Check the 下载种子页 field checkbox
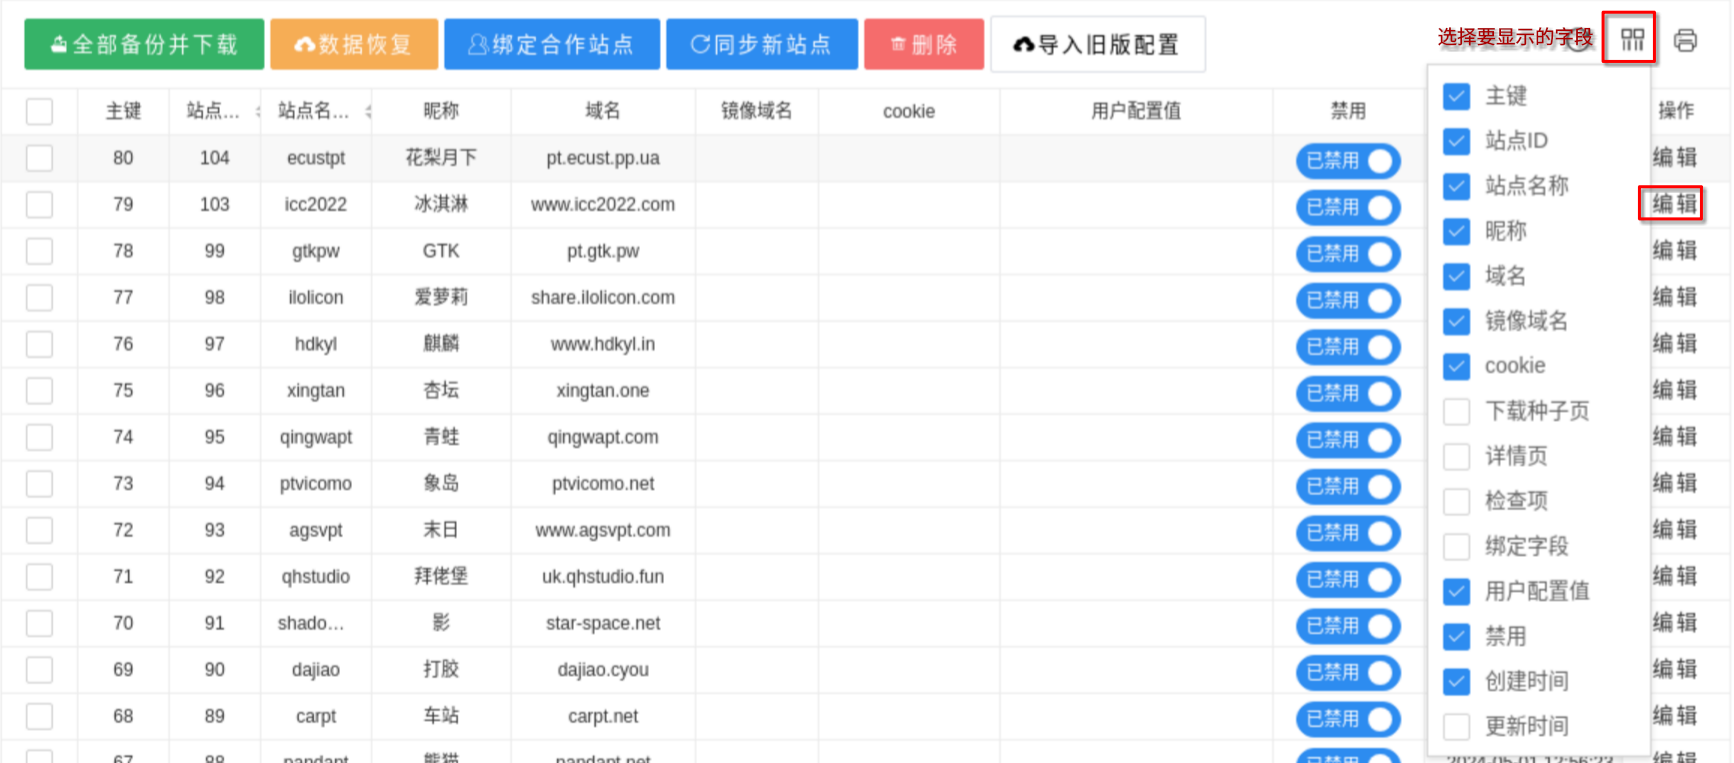This screenshot has height=763, width=1734. tap(1457, 411)
